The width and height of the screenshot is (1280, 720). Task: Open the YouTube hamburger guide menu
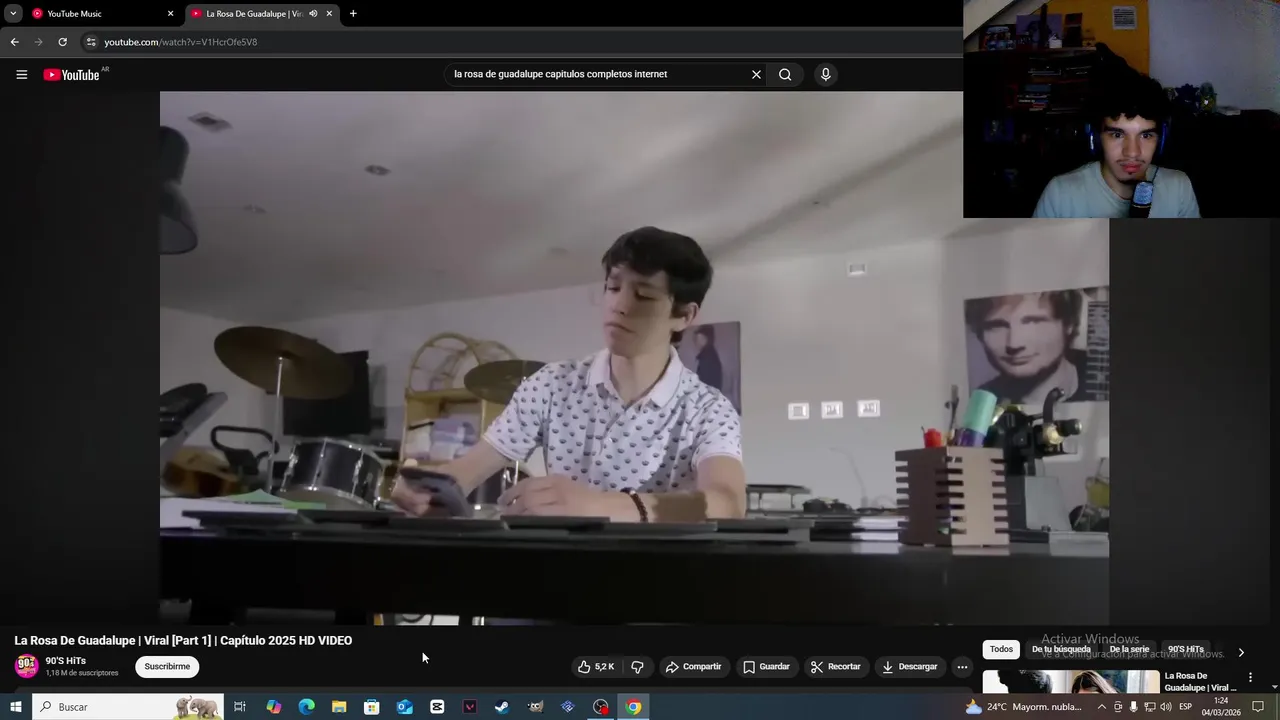[x=21, y=74]
